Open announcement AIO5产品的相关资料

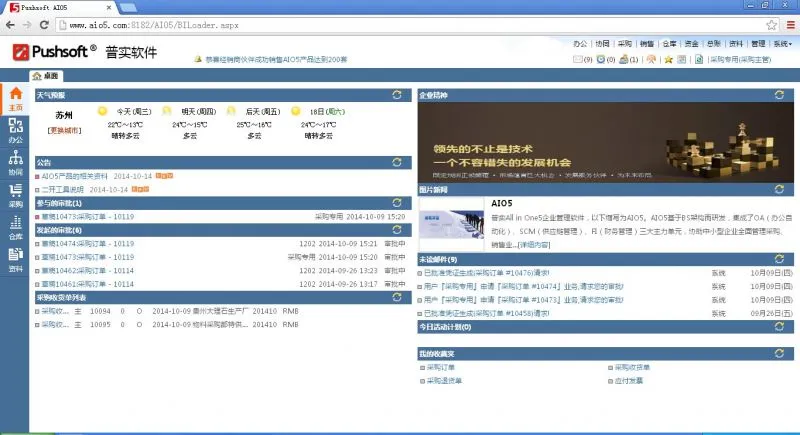pos(74,176)
